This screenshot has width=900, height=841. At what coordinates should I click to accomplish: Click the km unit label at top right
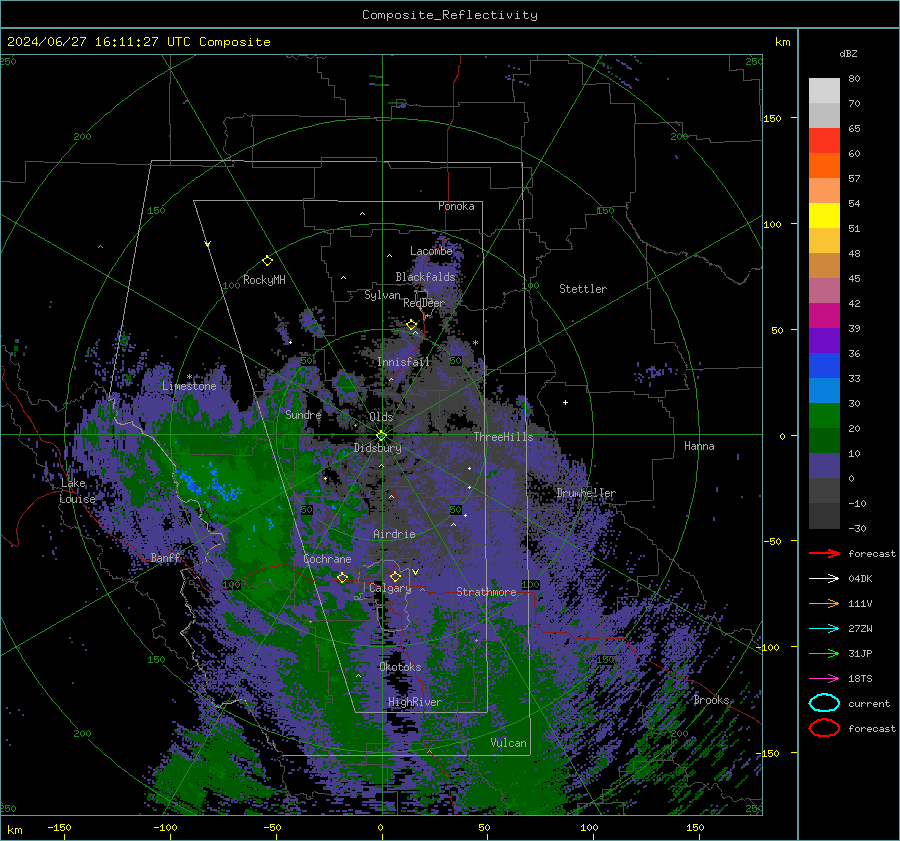click(x=782, y=42)
